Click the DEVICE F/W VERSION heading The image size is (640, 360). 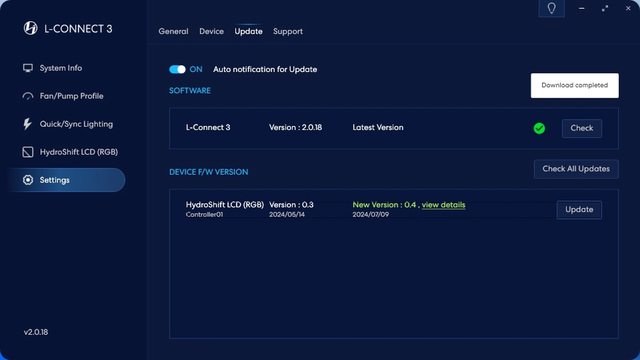pos(209,172)
